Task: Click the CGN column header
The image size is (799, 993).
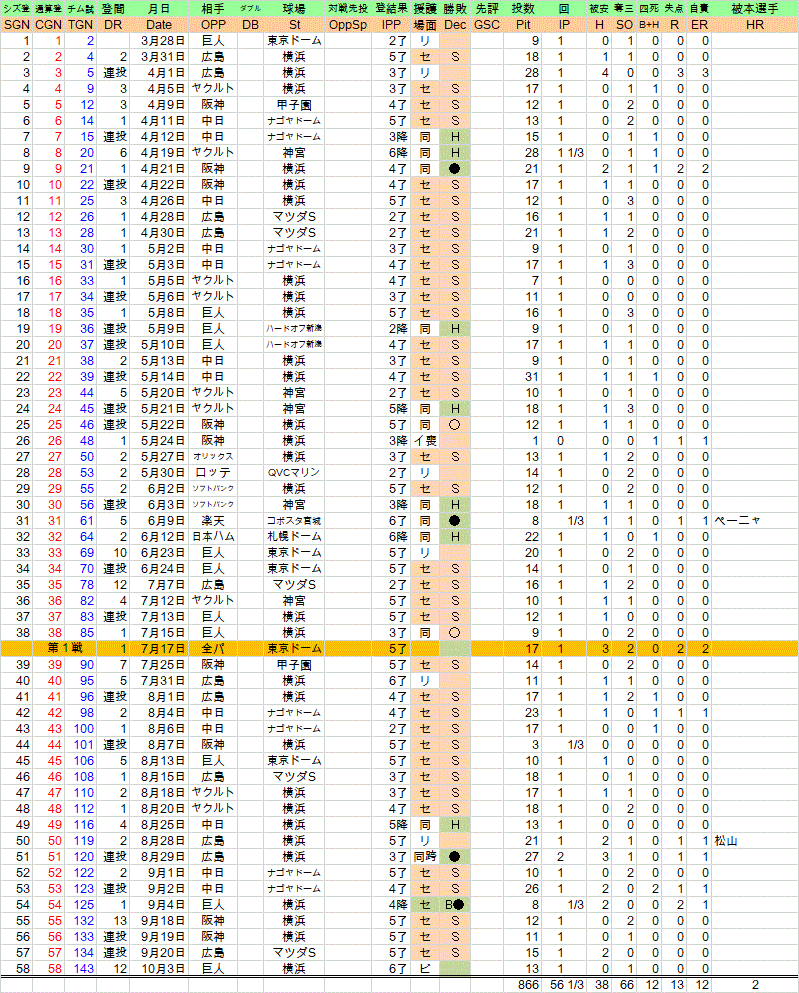Action: pyautogui.click(x=49, y=25)
